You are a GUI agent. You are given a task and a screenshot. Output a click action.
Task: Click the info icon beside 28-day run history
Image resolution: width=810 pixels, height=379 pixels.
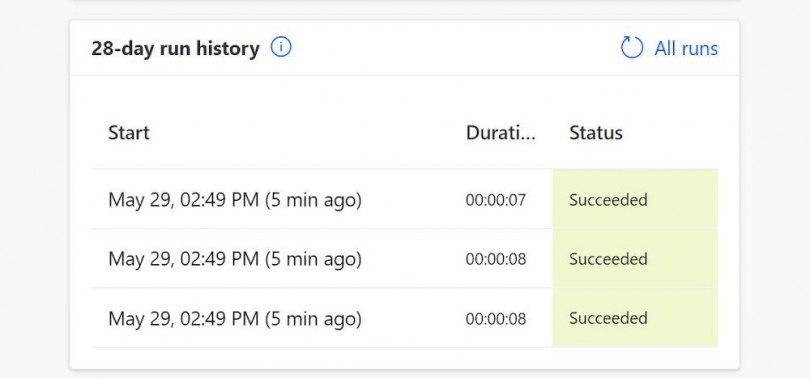pos(281,48)
